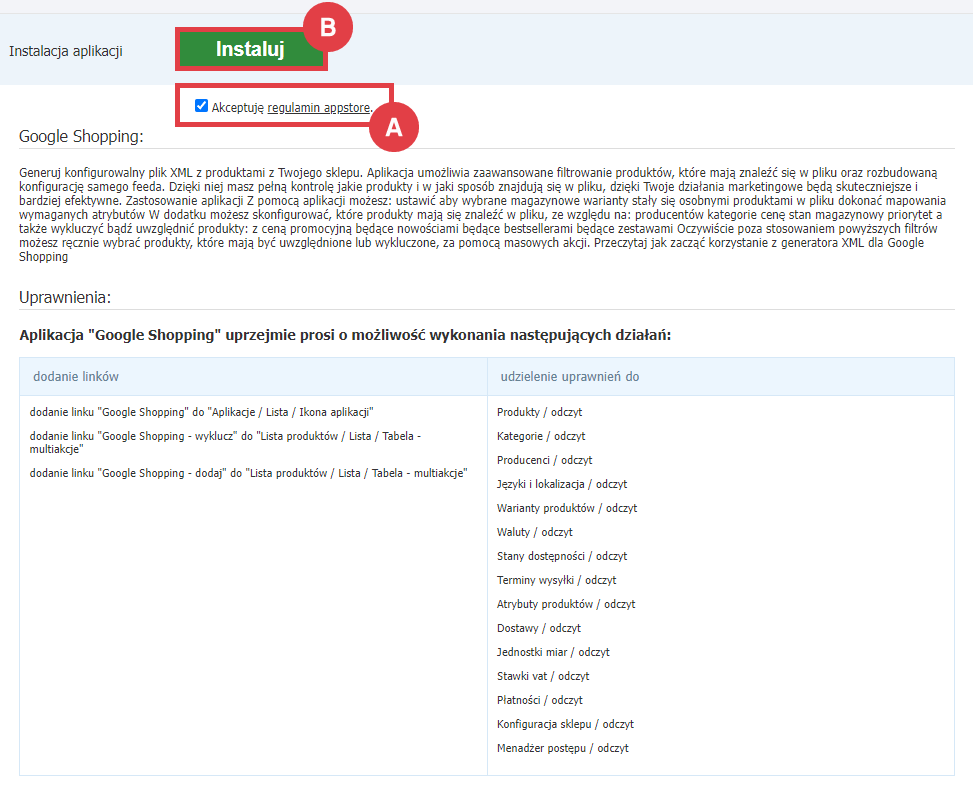973x788 pixels.
Task: Click the green Instaluj button
Action: [x=250, y=50]
